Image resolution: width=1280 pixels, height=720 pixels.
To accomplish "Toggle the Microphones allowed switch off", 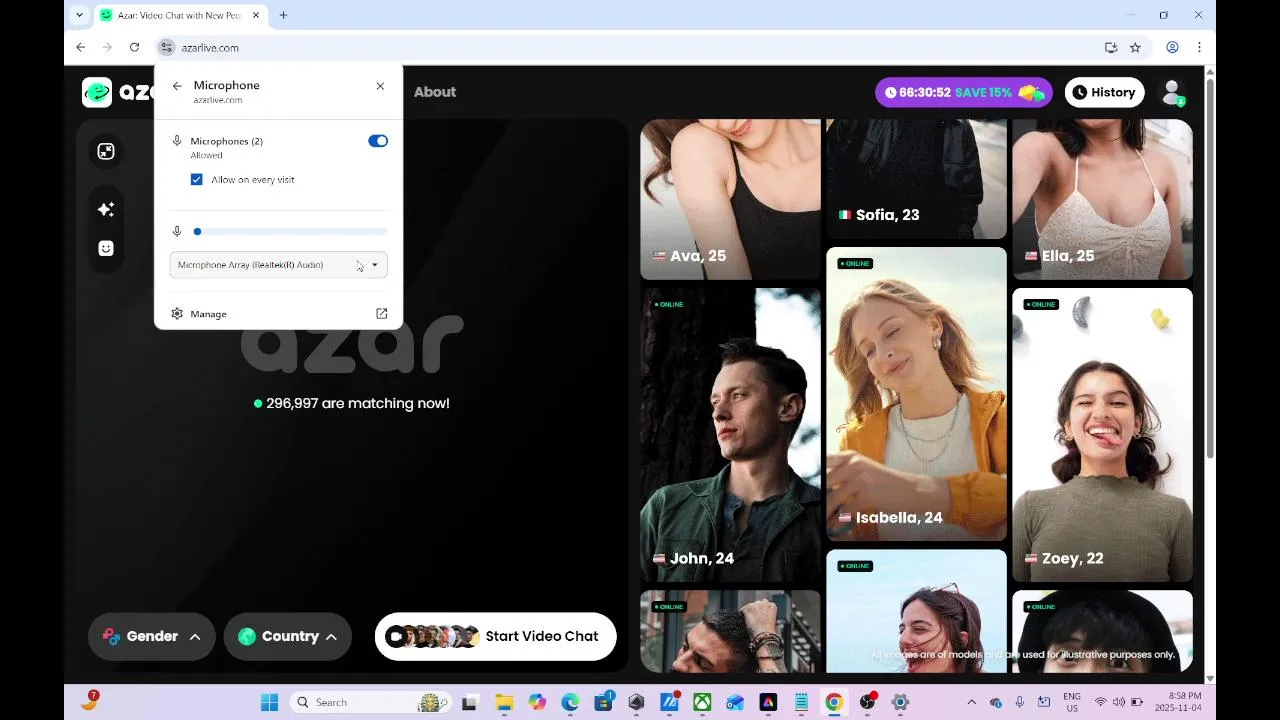I will (x=378, y=141).
